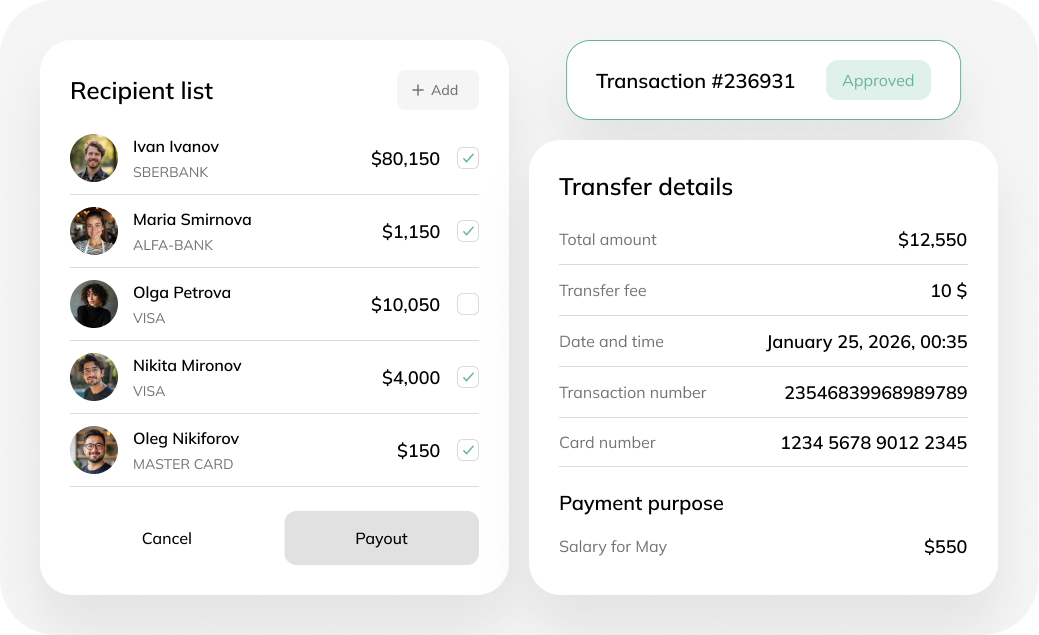Click the Ivan Ivanov recipient name
This screenshot has width=1039, height=635.
[176, 146]
